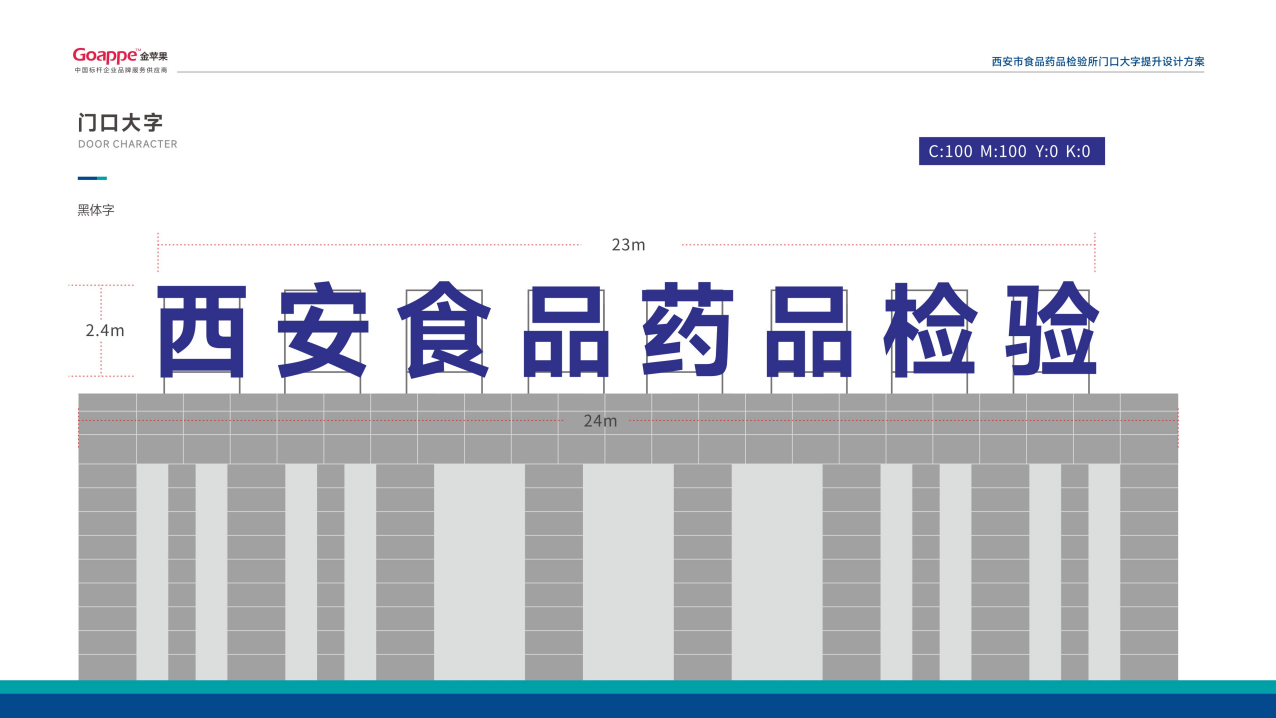This screenshot has height=718, width=1276.
Task: Click the 2.4m height dimension label
Action: click(105, 330)
